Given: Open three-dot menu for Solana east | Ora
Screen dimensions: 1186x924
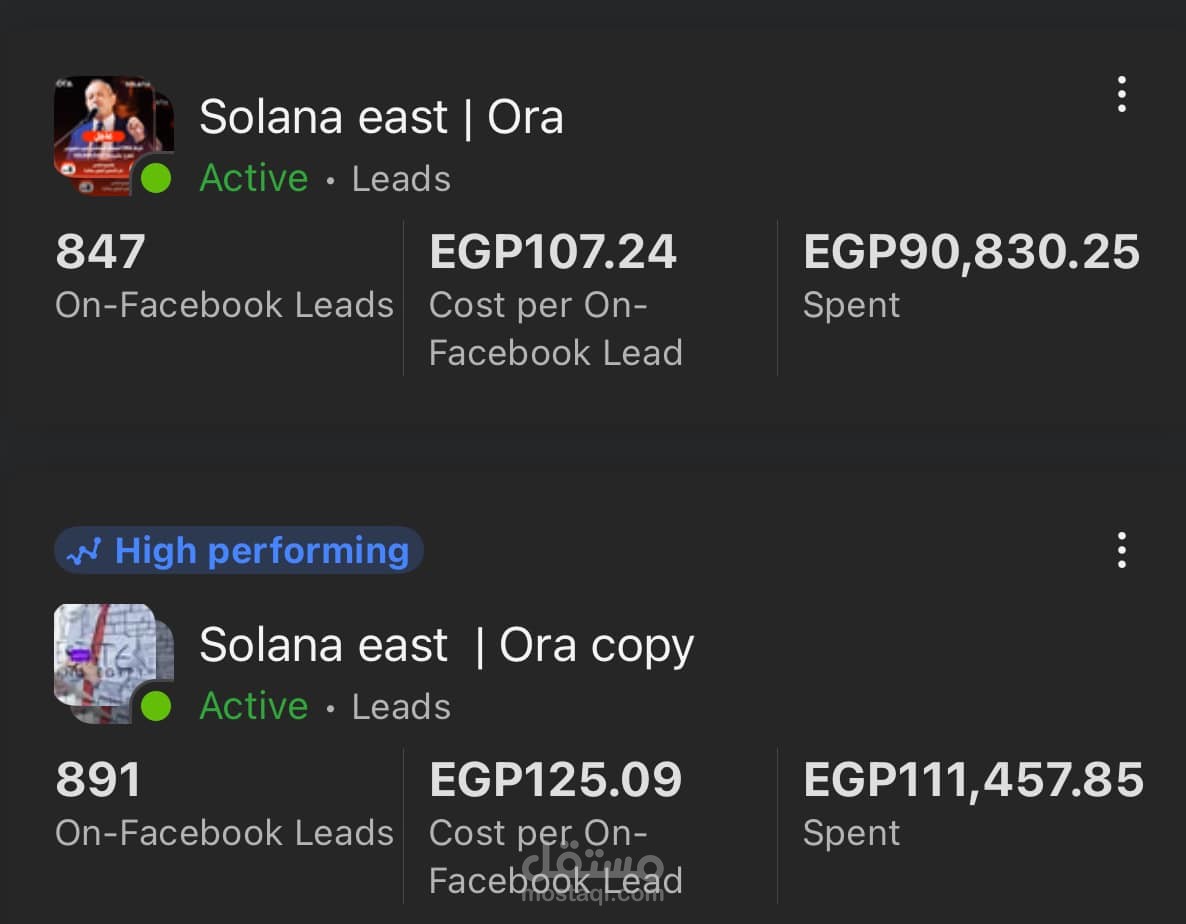Looking at the screenshot, I should [1122, 95].
